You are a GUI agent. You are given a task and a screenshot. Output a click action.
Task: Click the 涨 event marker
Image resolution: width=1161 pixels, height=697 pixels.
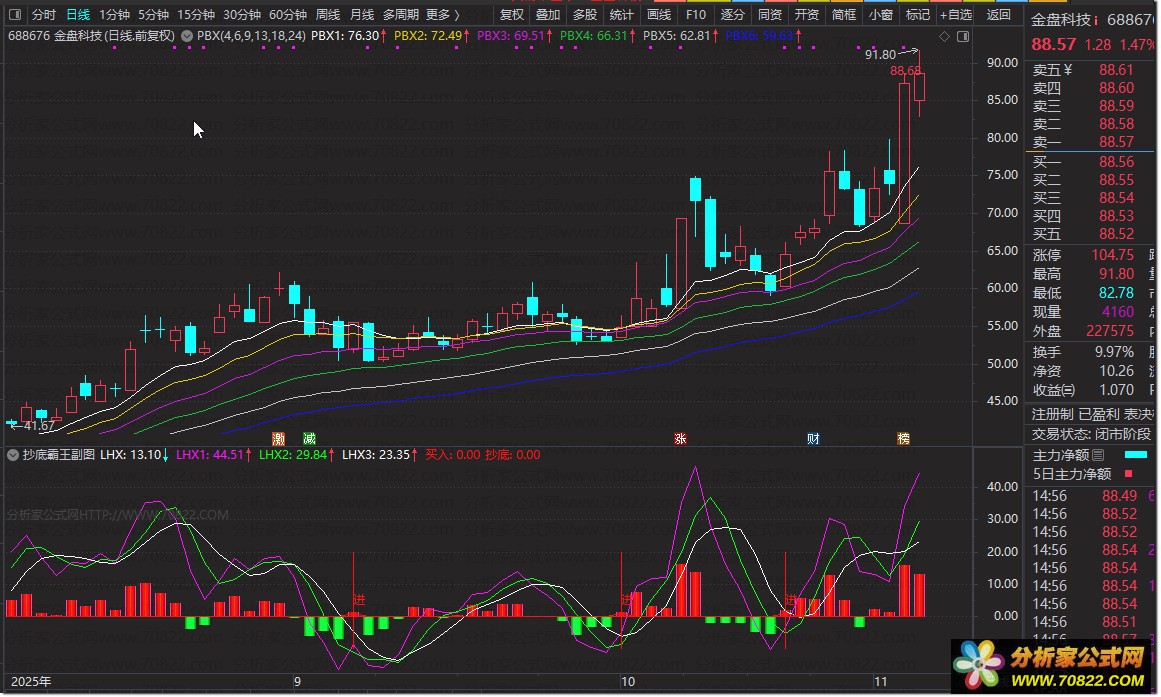tap(680, 438)
